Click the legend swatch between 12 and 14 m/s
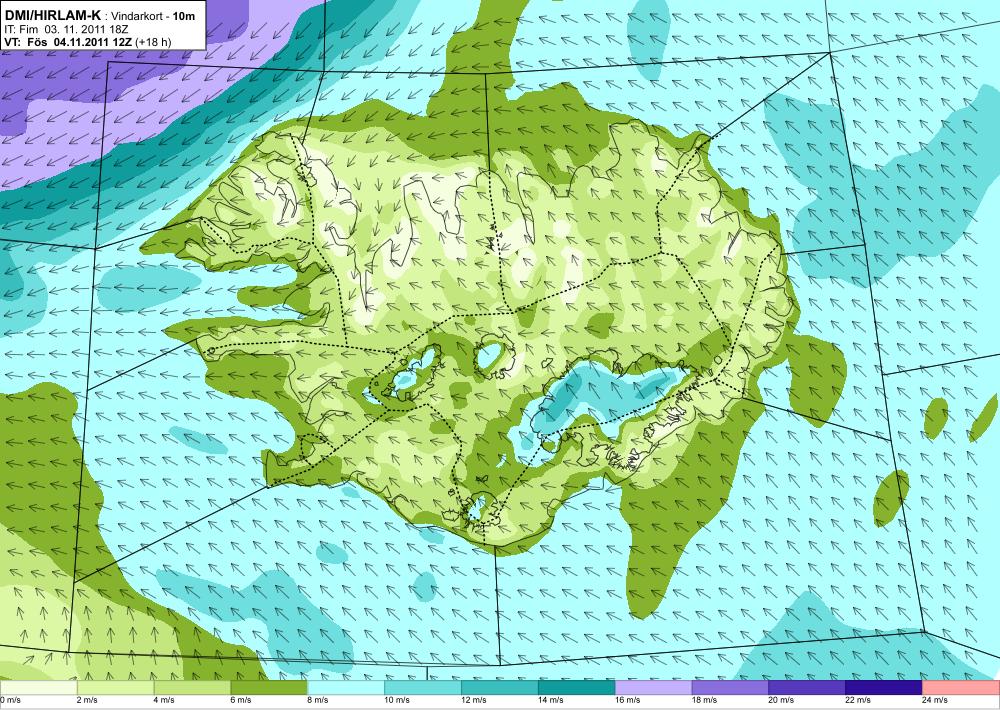 pos(499,688)
